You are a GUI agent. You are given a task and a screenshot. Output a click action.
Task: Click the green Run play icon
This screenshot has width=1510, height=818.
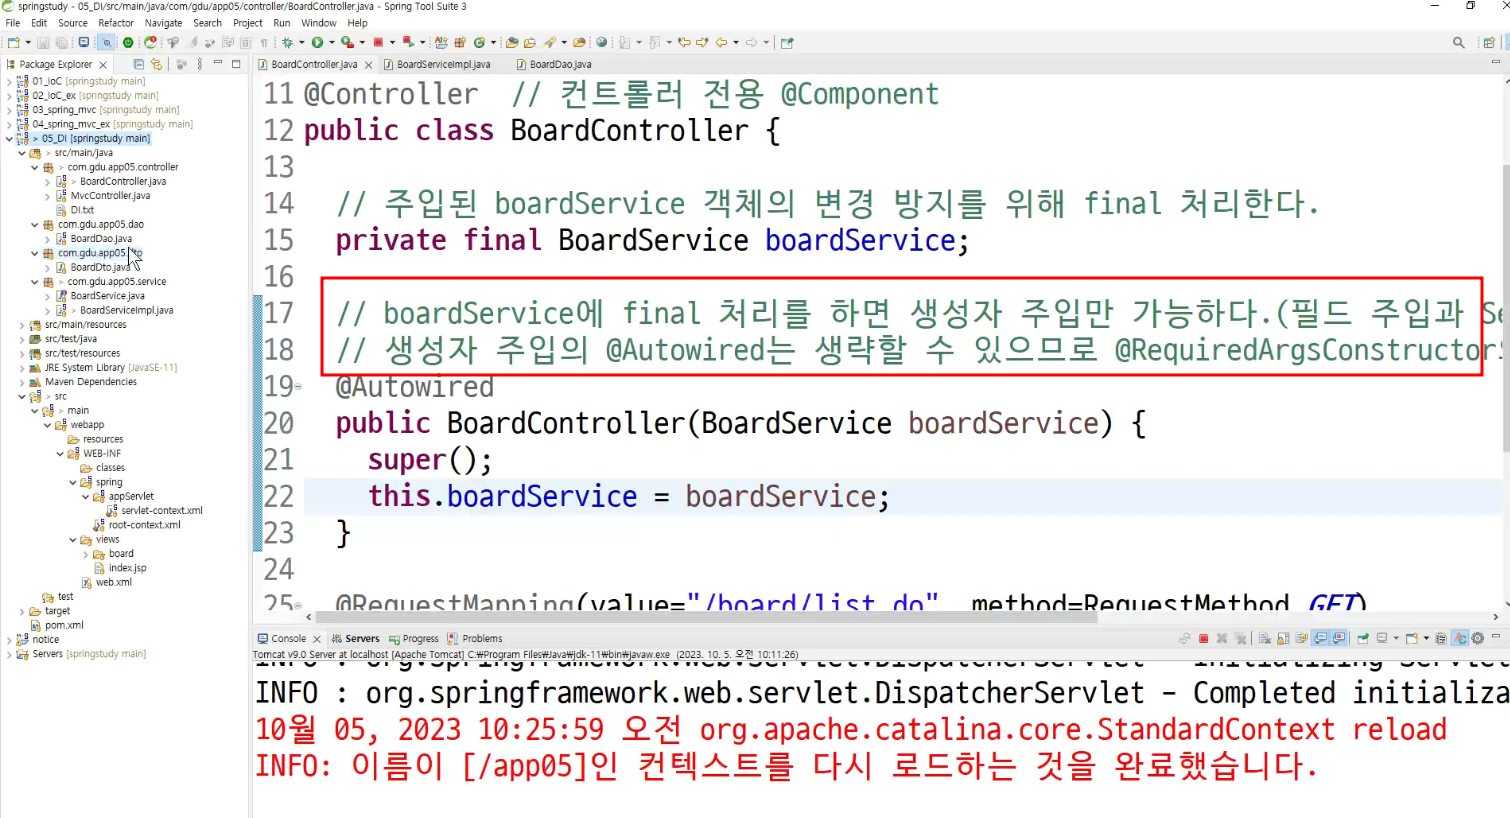pos(317,42)
